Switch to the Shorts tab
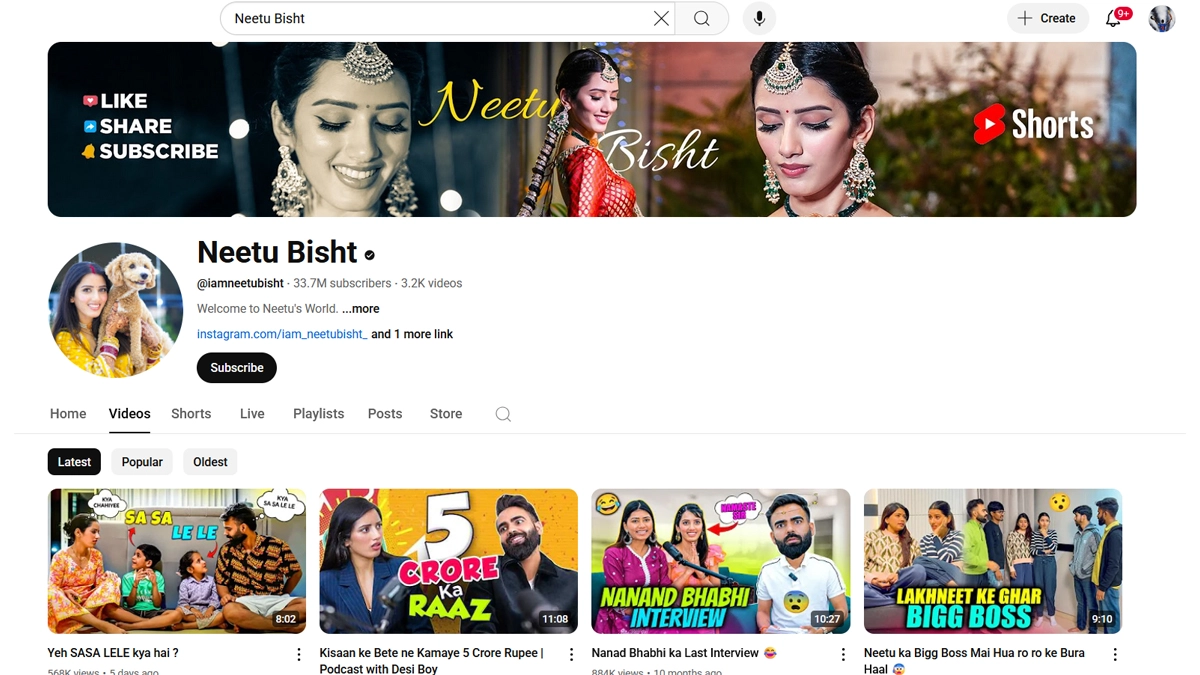 (x=191, y=414)
